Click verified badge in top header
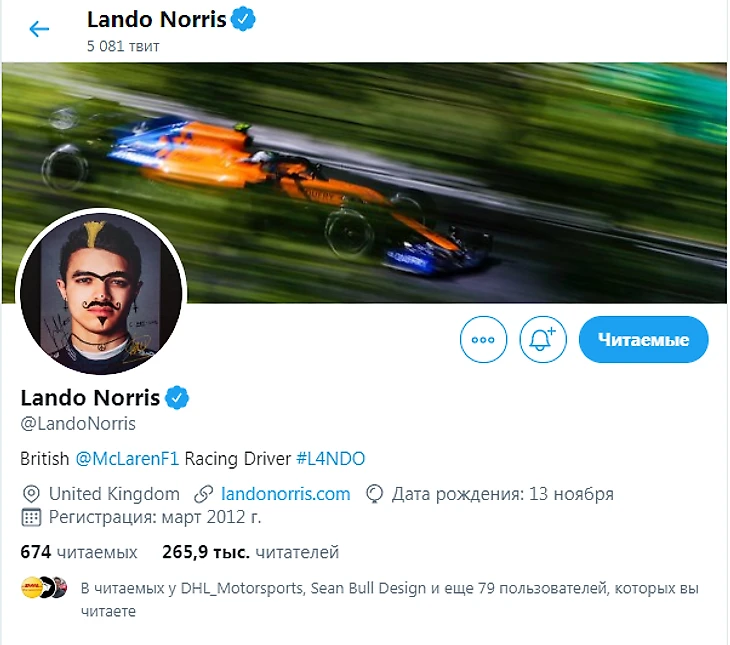 tap(243, 20)
